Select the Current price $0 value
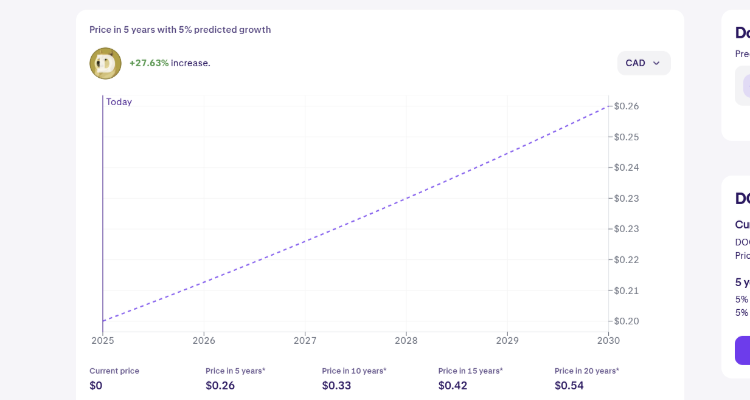750x400 pixels. (x=96, y=385)
